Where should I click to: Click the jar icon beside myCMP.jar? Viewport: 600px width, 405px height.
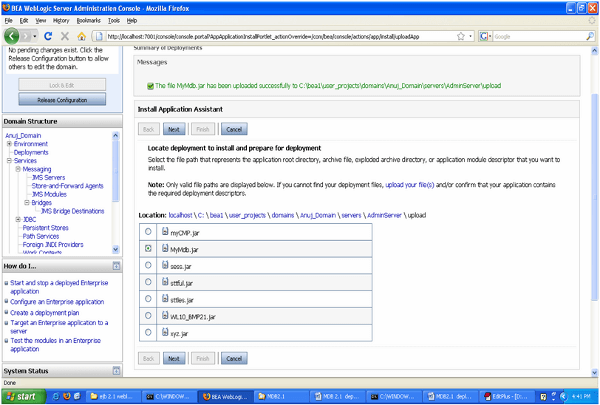(x=165, y=232)
